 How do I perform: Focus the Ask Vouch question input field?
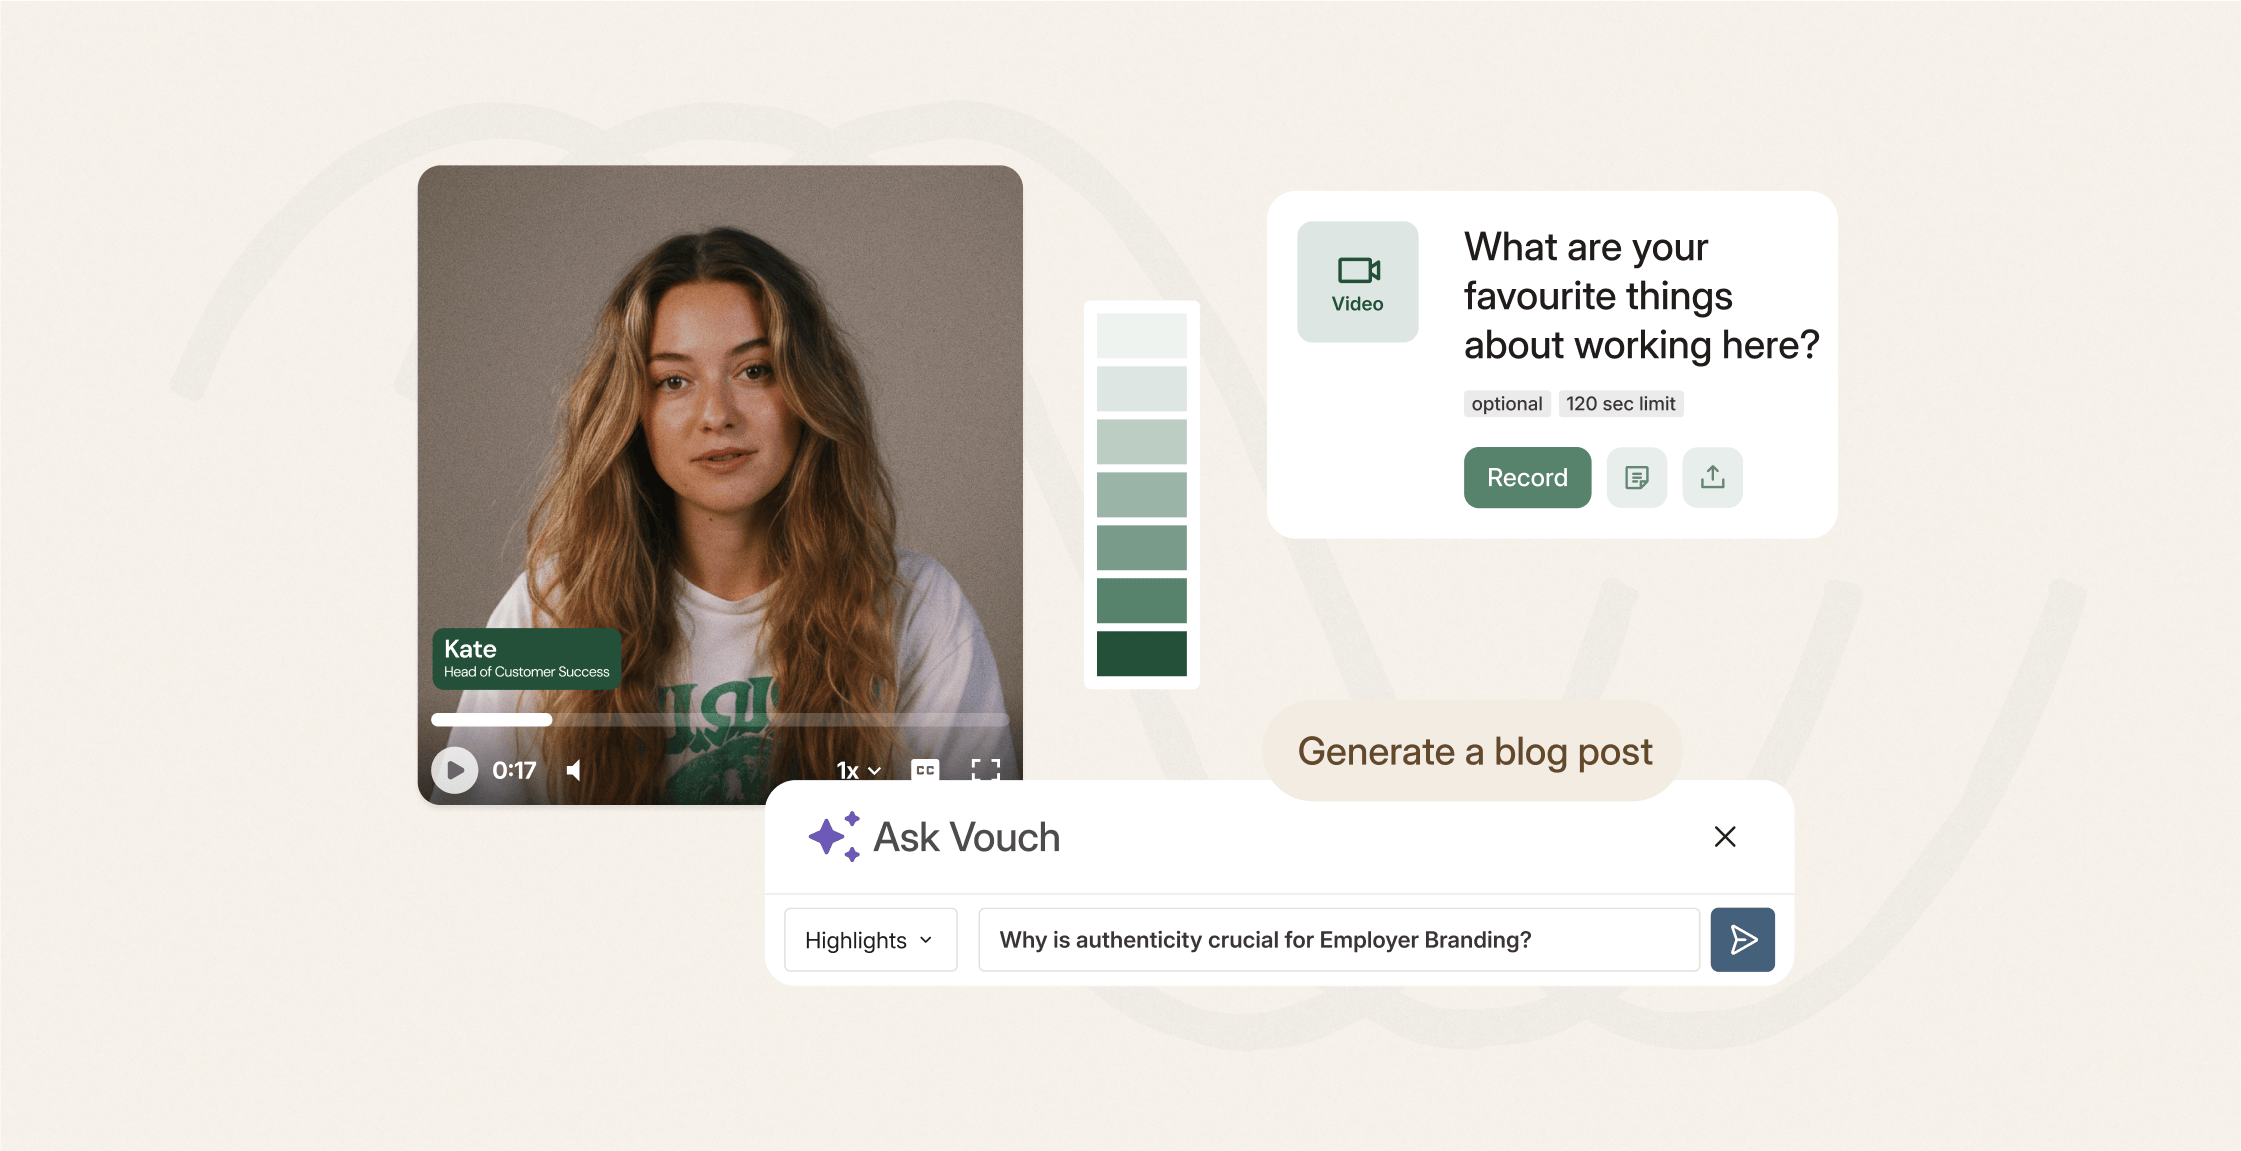(x=1339, y=940)
